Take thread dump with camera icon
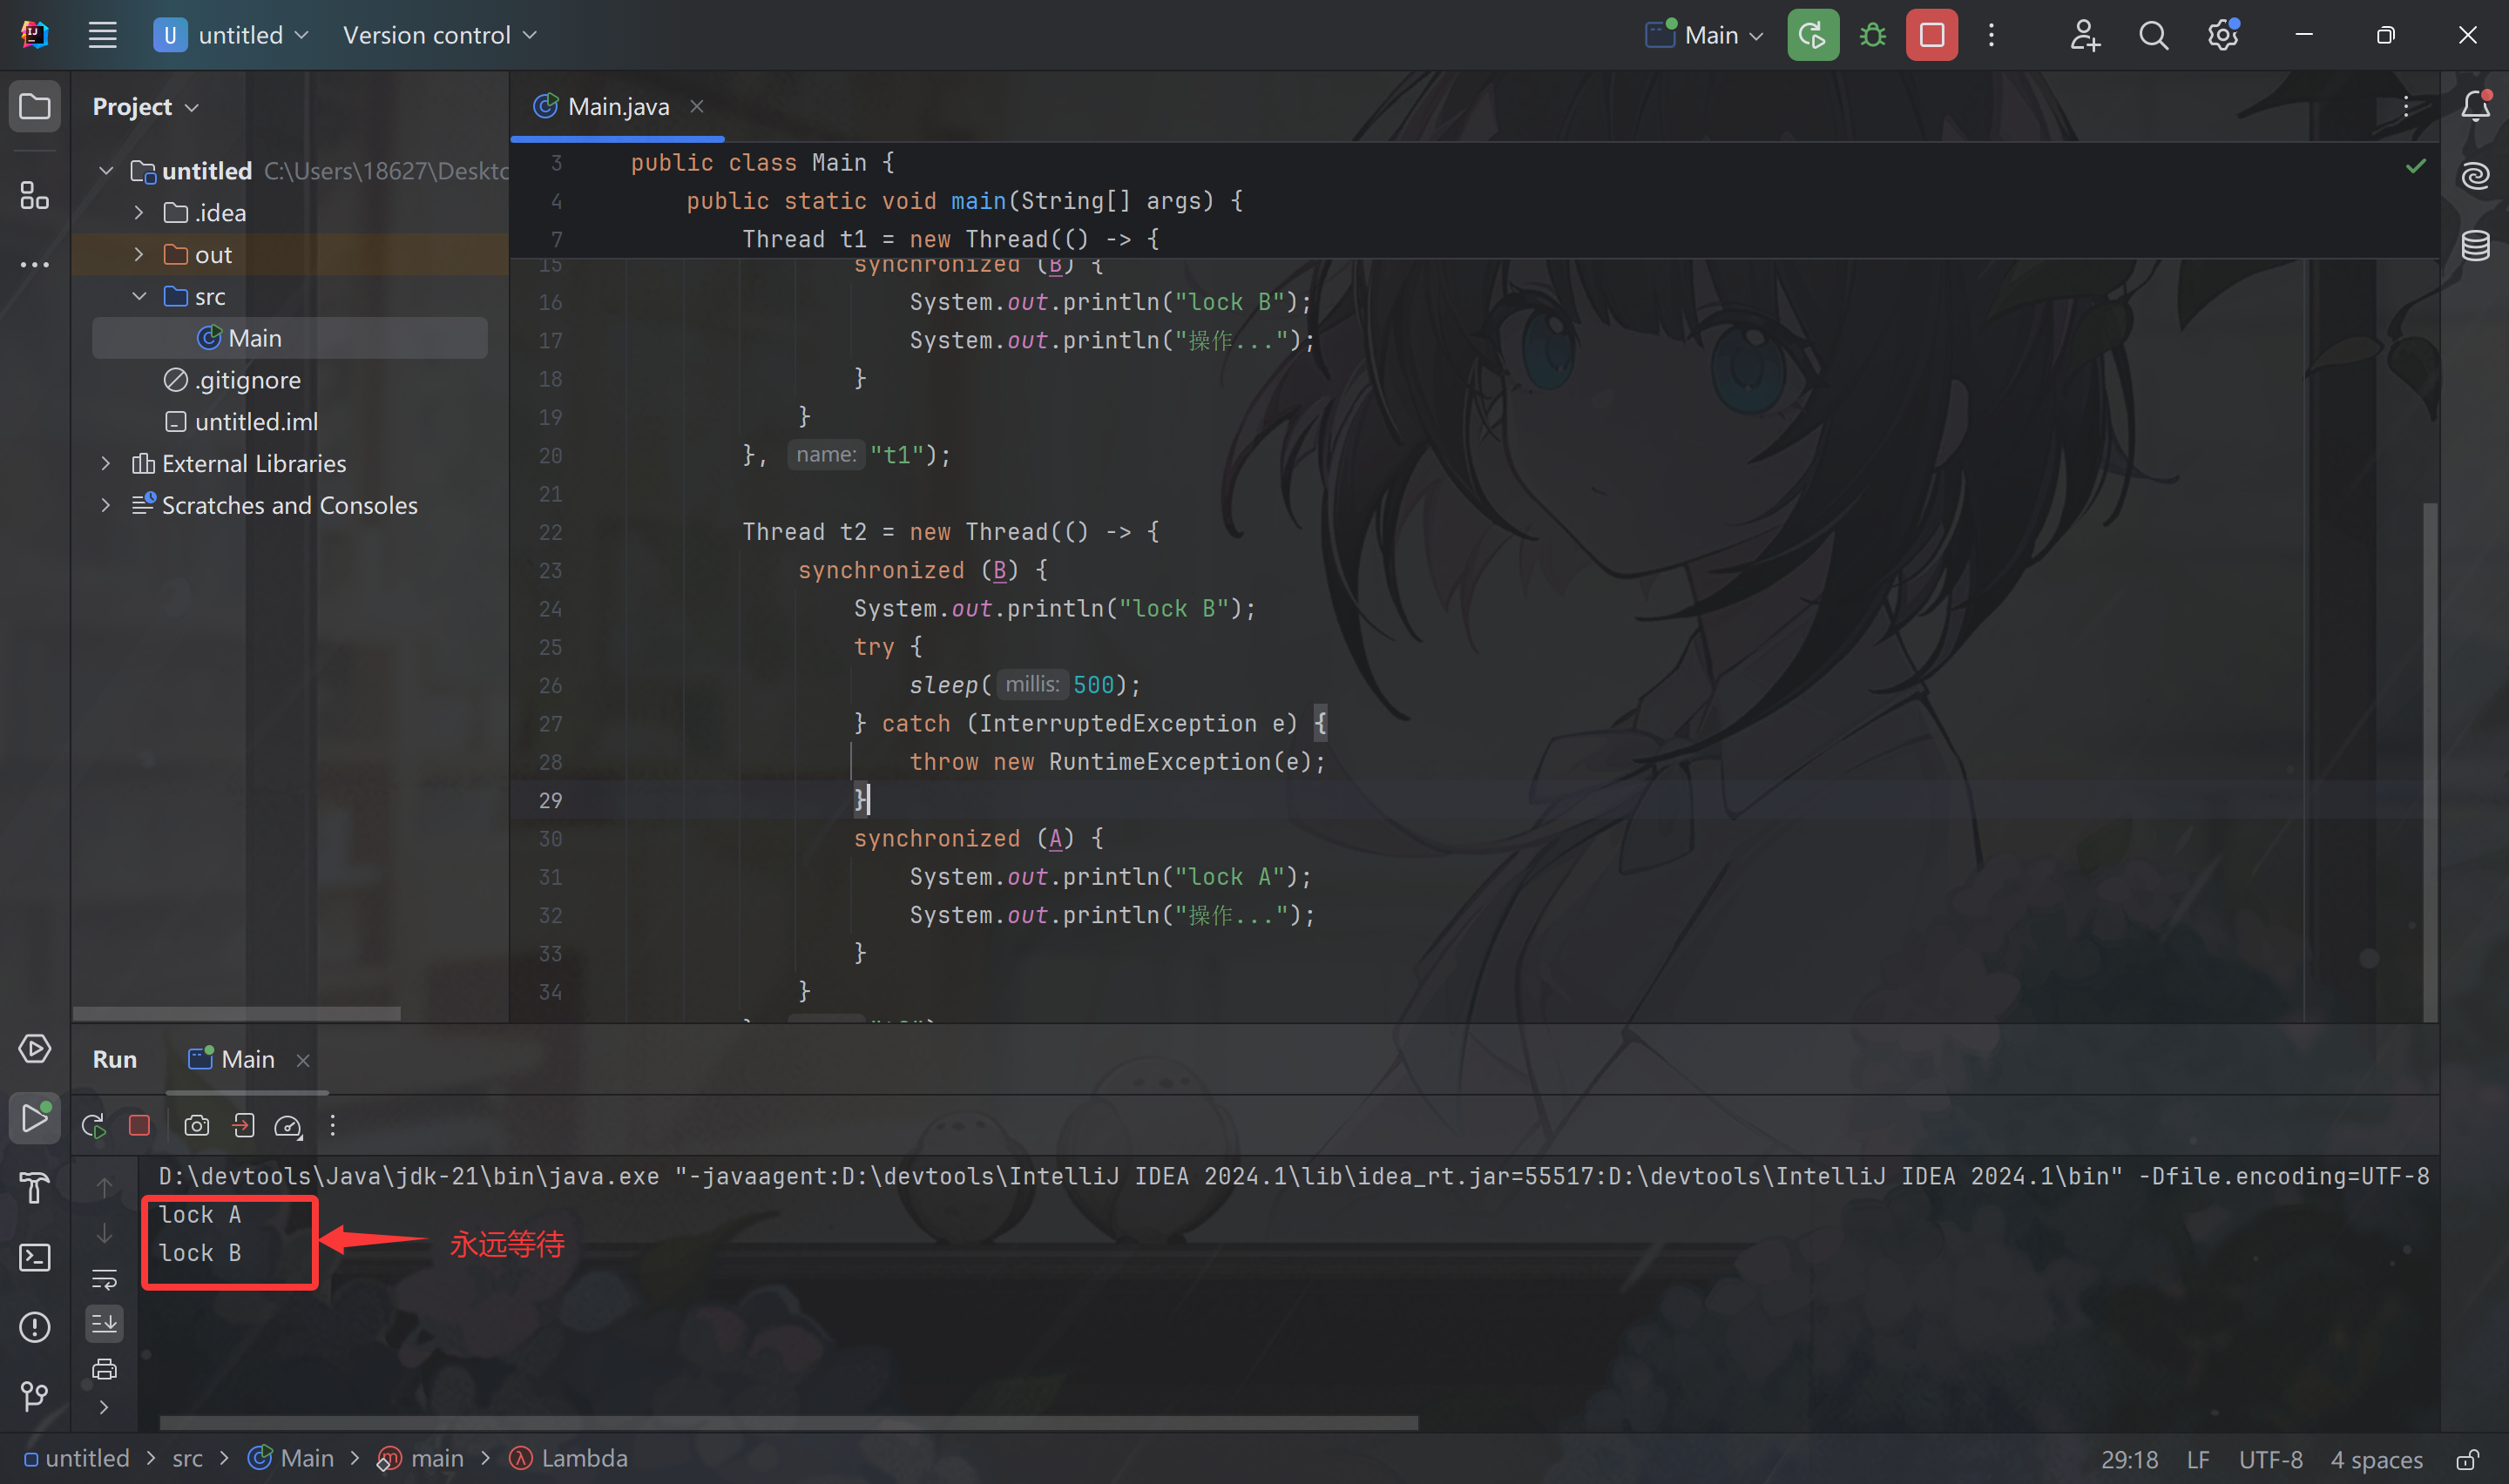 [x=197, y=1126]
